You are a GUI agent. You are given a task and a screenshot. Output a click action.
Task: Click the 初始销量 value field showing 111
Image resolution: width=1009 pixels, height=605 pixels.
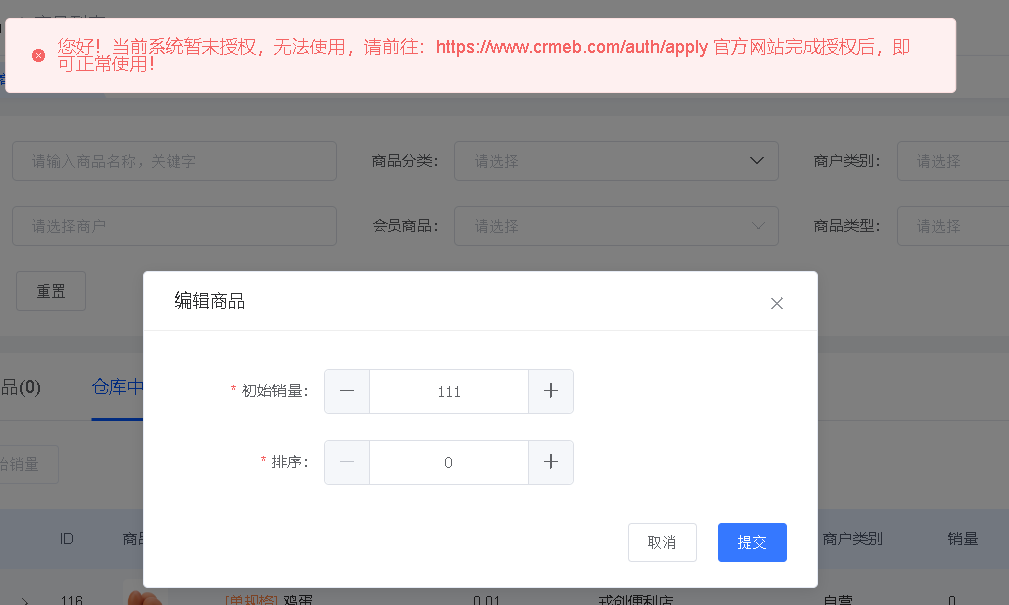pos(448,391)
